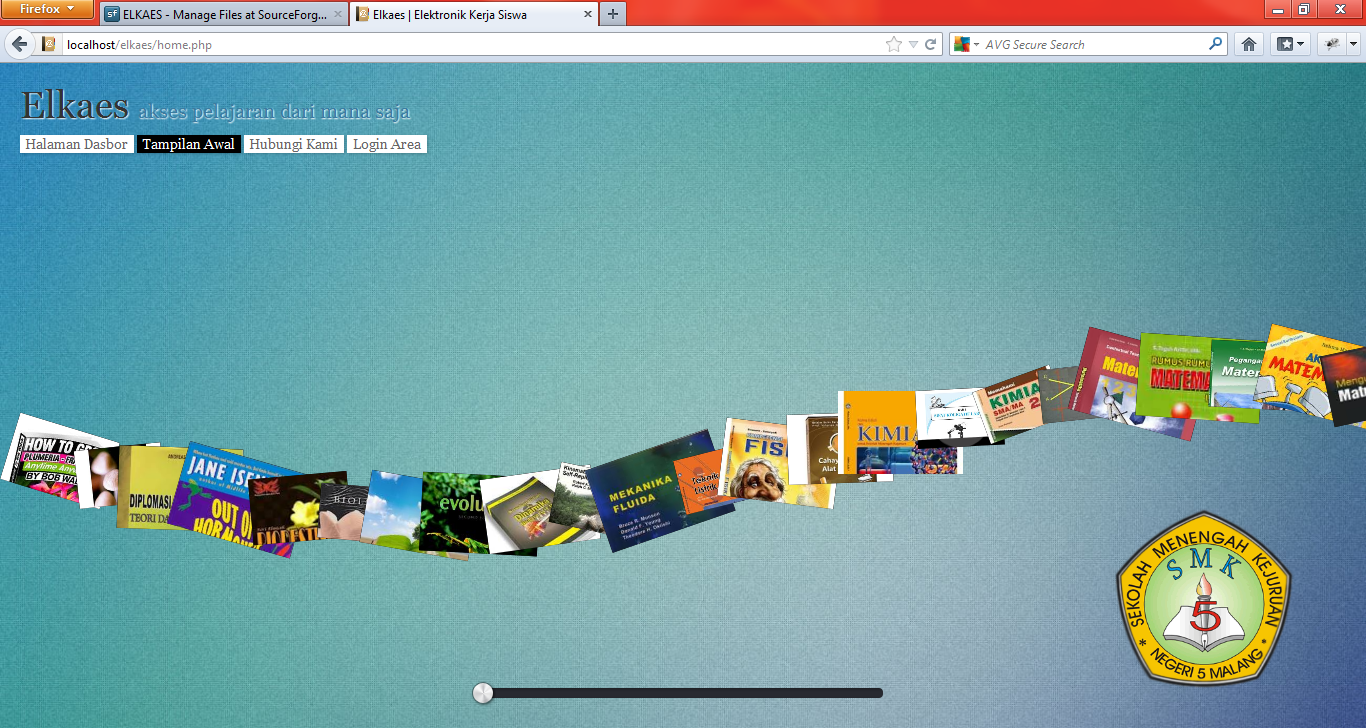This screenshot has width=1366, height=728.
Task: Click the back navigation arrow
Action: pyautogui.click(x=20, y=44)
